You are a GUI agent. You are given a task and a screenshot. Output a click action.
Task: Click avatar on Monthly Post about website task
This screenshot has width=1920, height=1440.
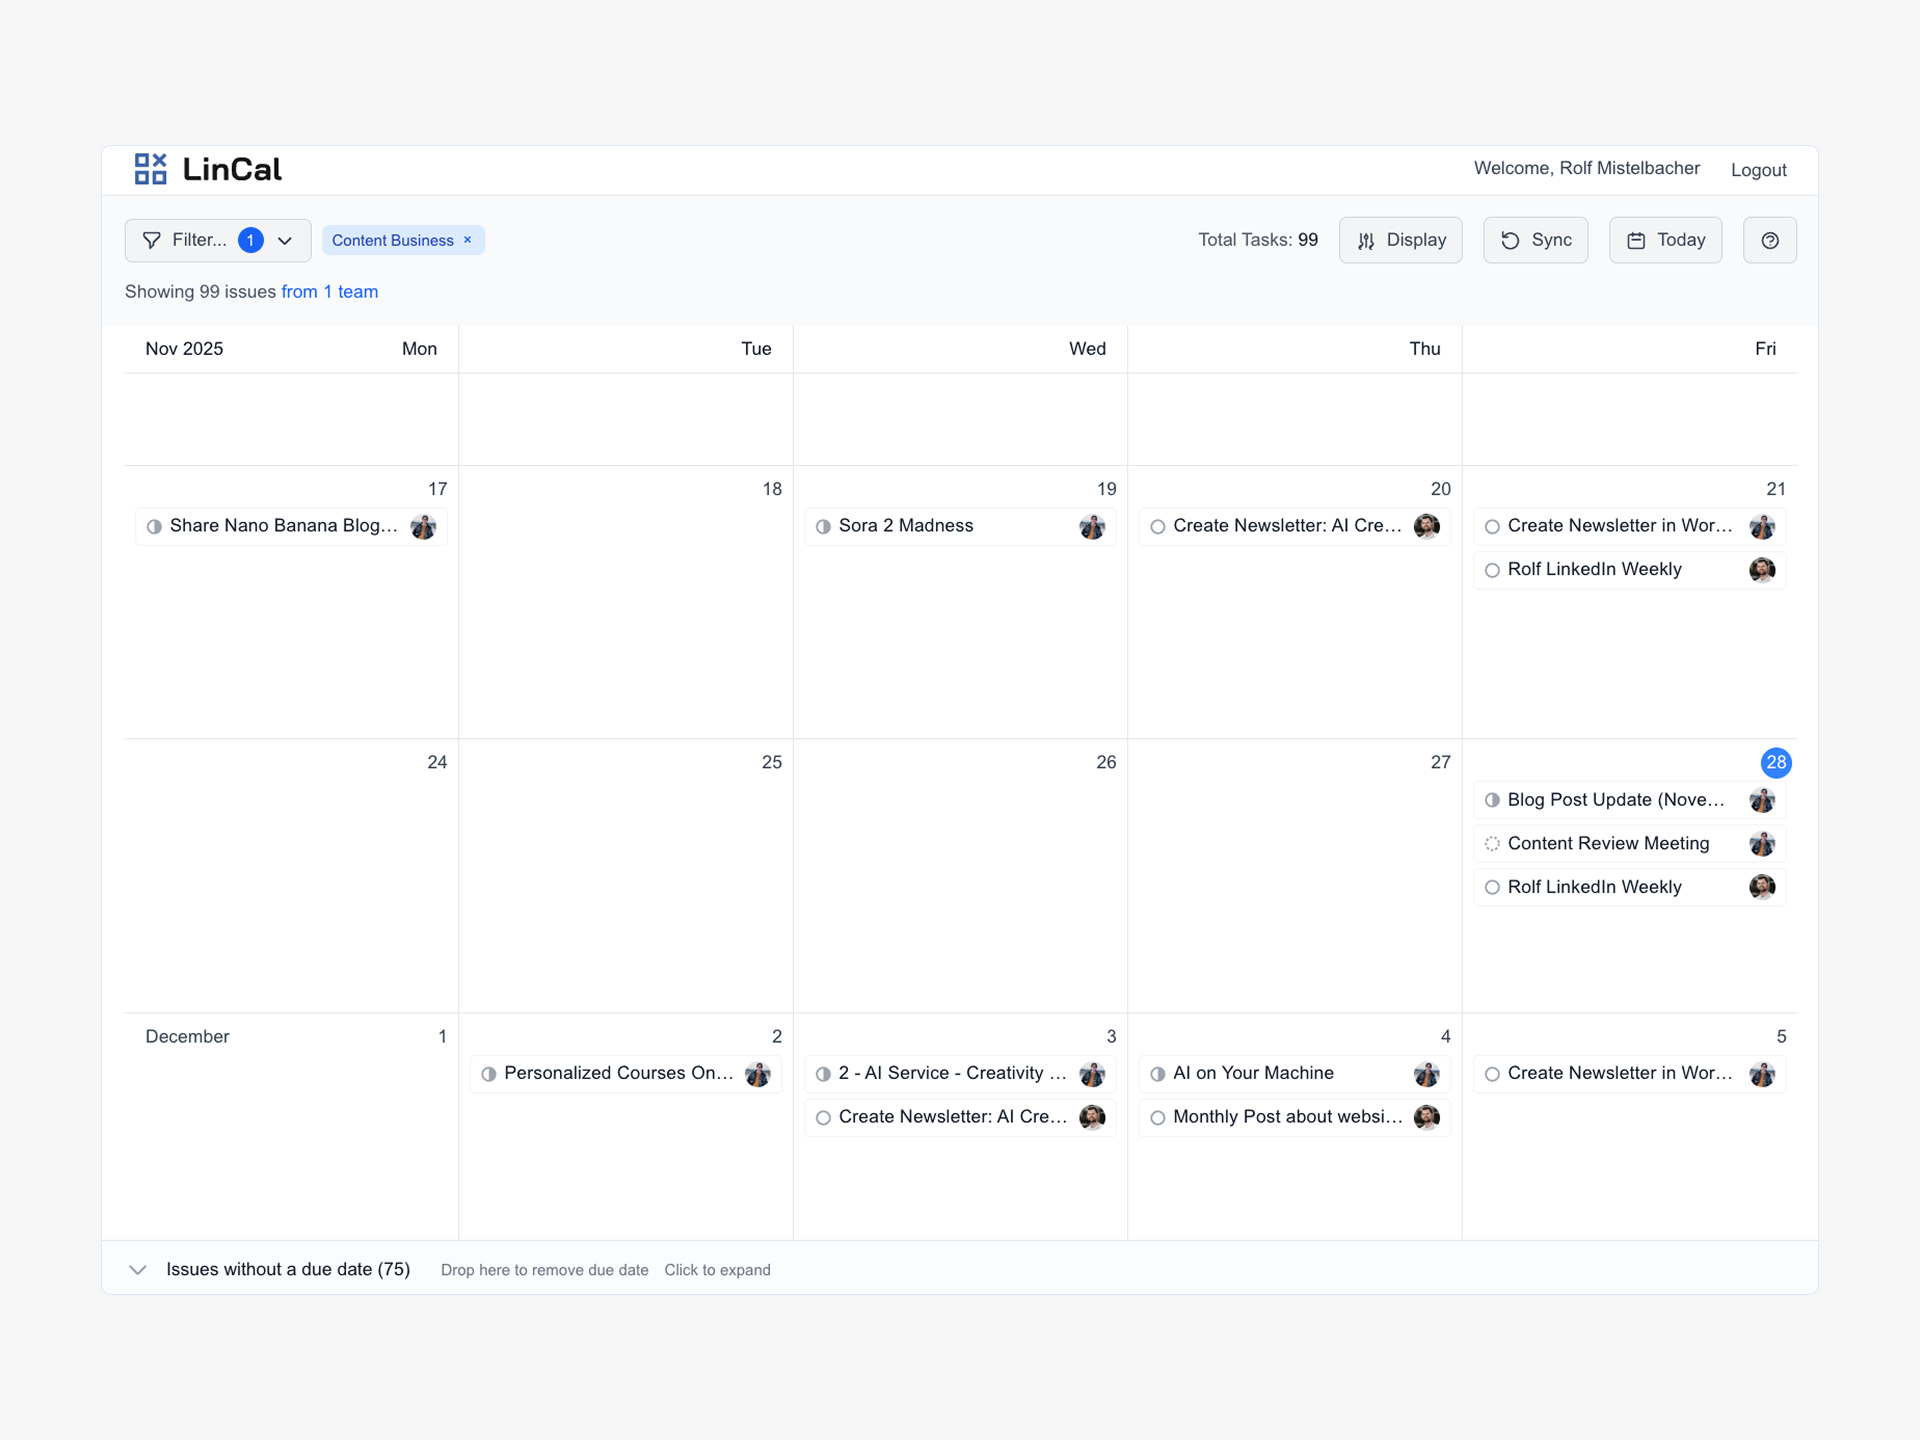(1426, 1117)
